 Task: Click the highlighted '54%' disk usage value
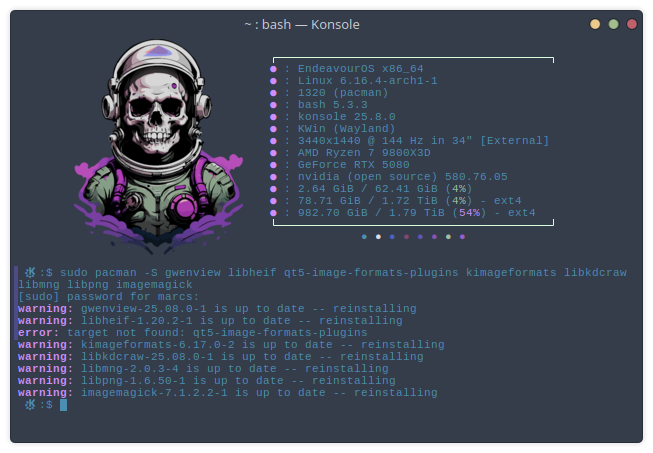[469, 213]
